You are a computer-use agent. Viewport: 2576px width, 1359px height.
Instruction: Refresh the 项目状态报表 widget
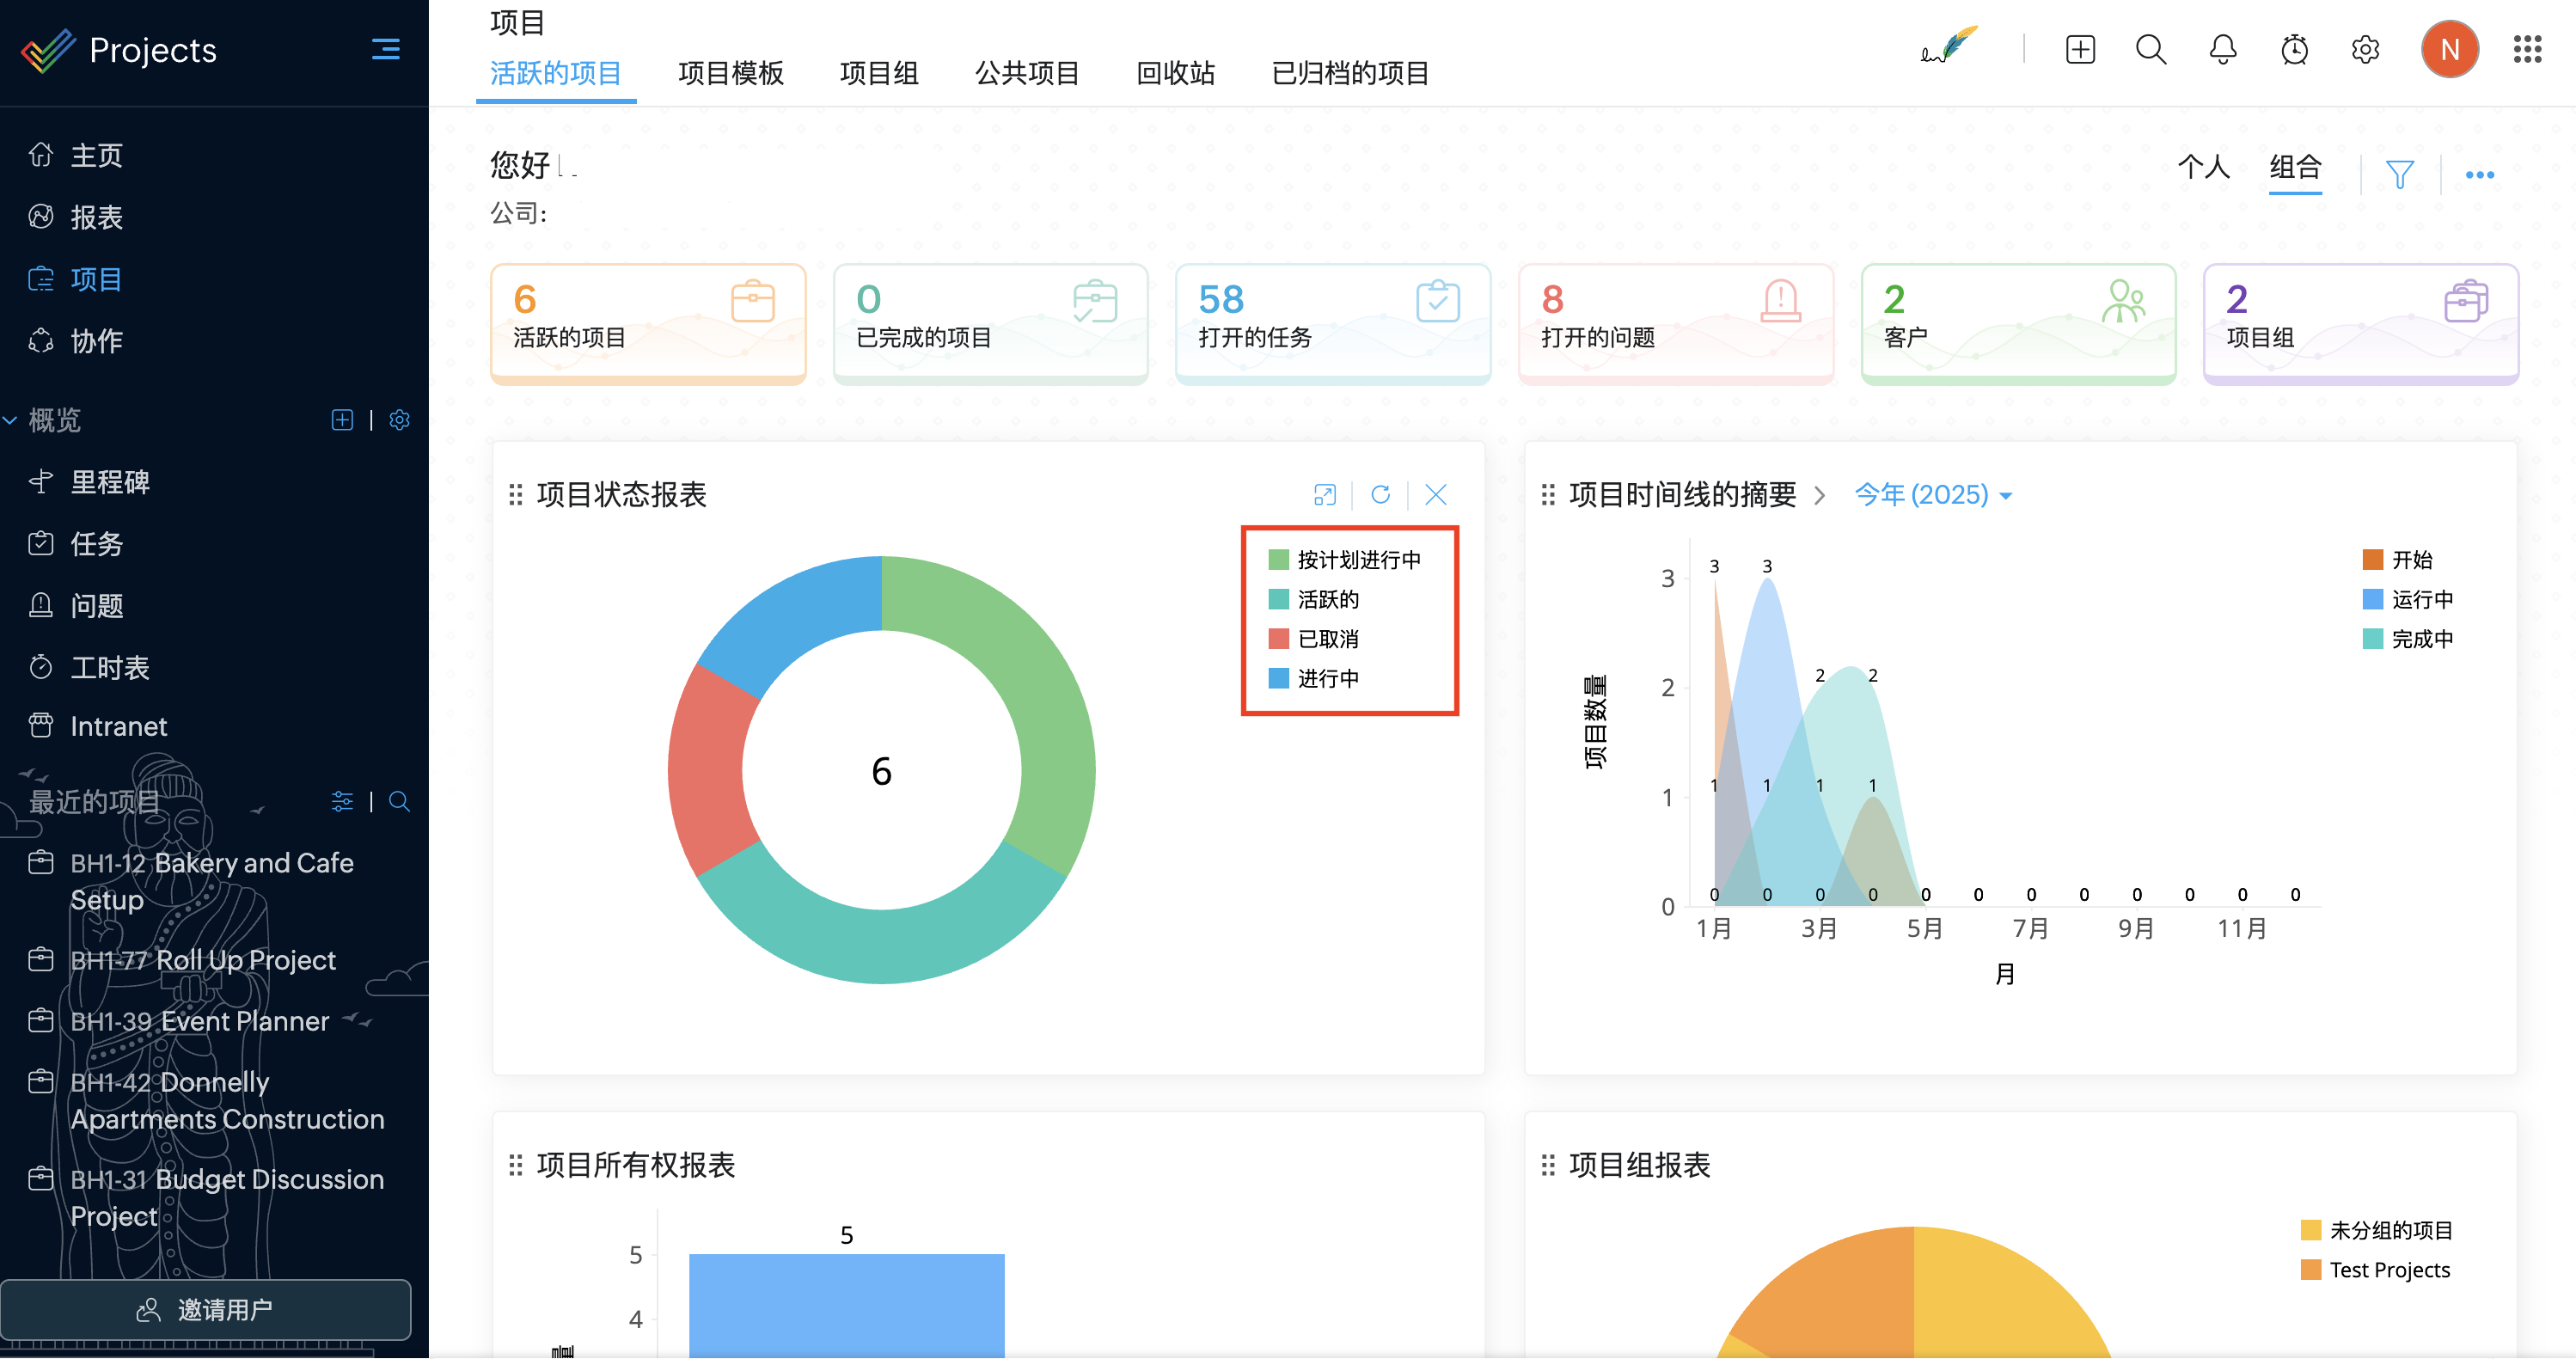1380,494
